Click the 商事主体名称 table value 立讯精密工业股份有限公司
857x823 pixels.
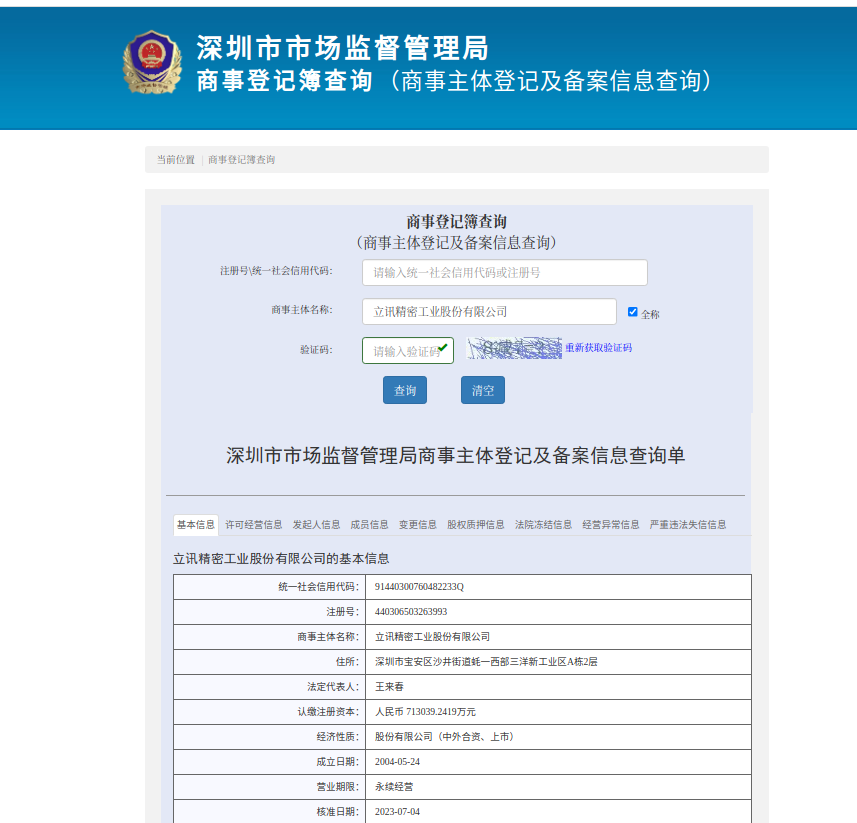432,637
